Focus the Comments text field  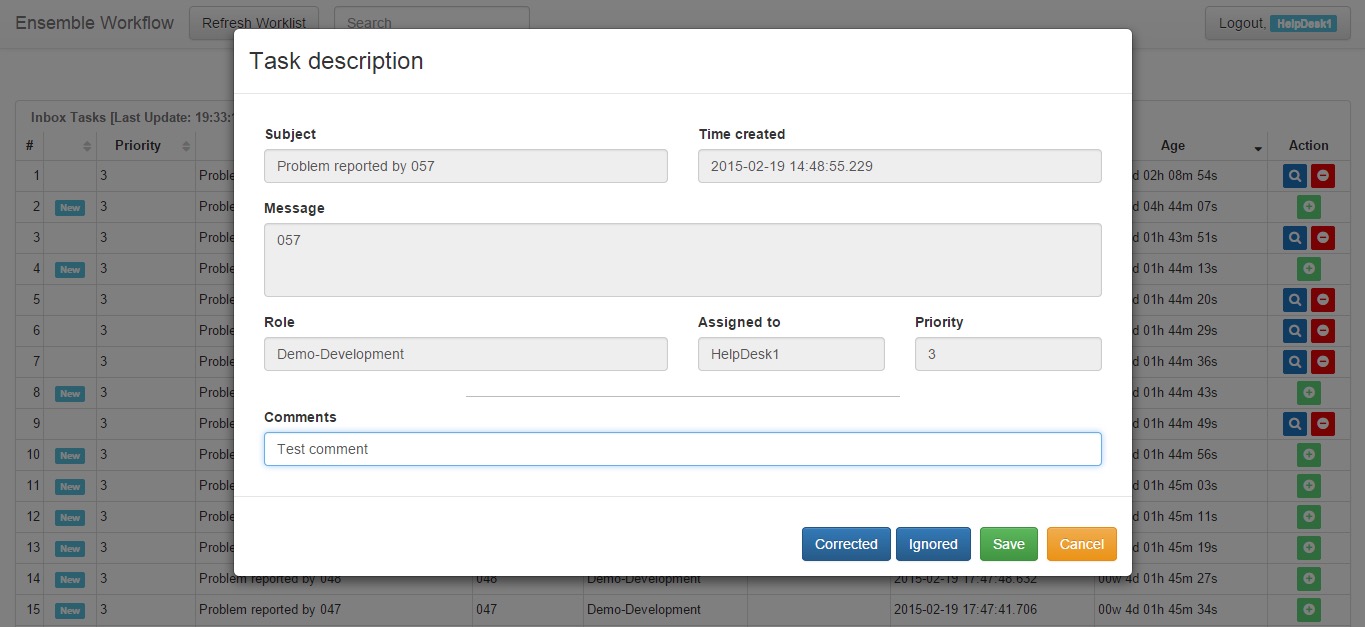(682, 449)
